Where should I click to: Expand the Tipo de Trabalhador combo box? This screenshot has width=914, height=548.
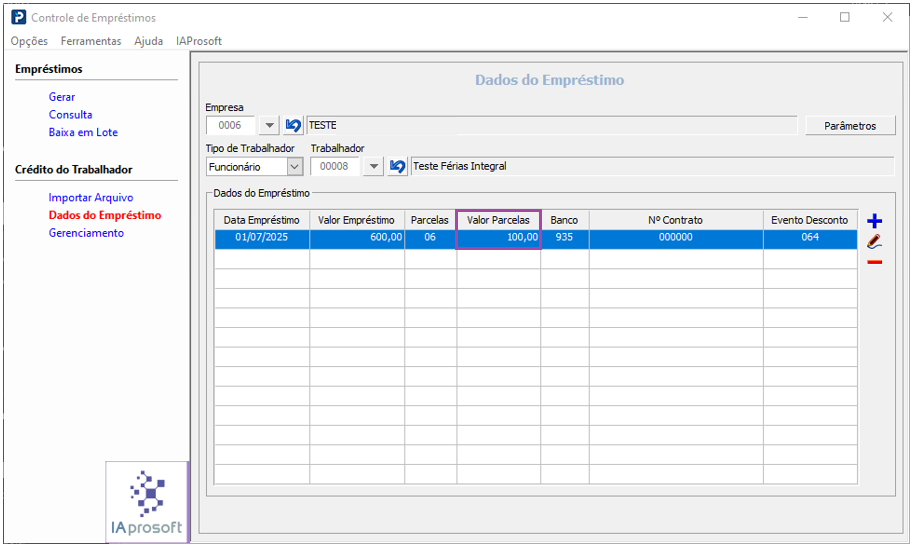(295, 167)
